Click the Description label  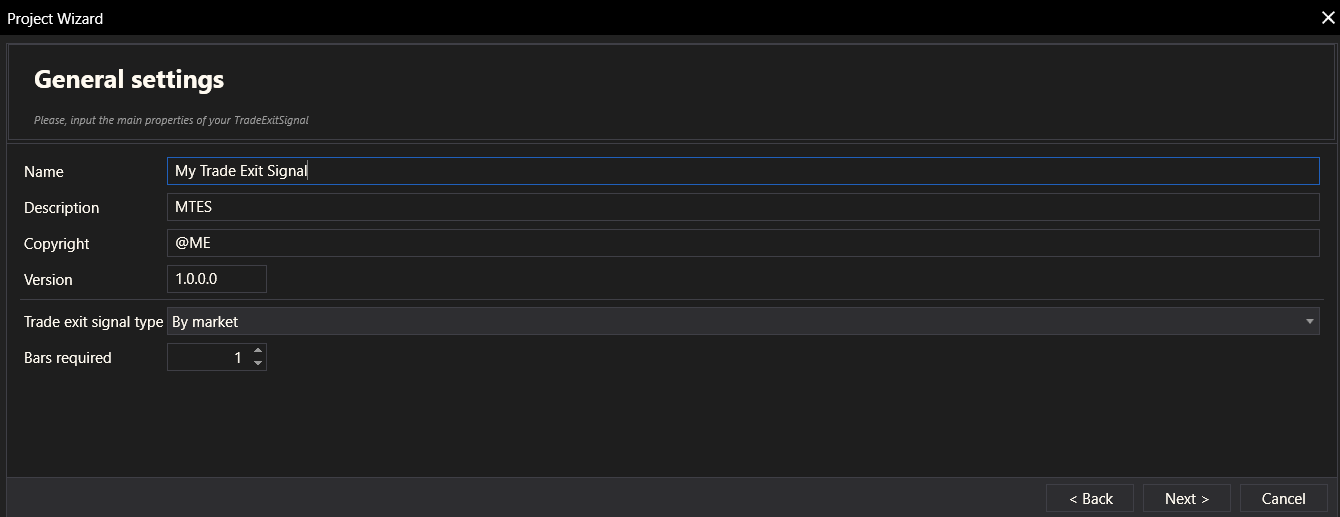tap(62, 208)
